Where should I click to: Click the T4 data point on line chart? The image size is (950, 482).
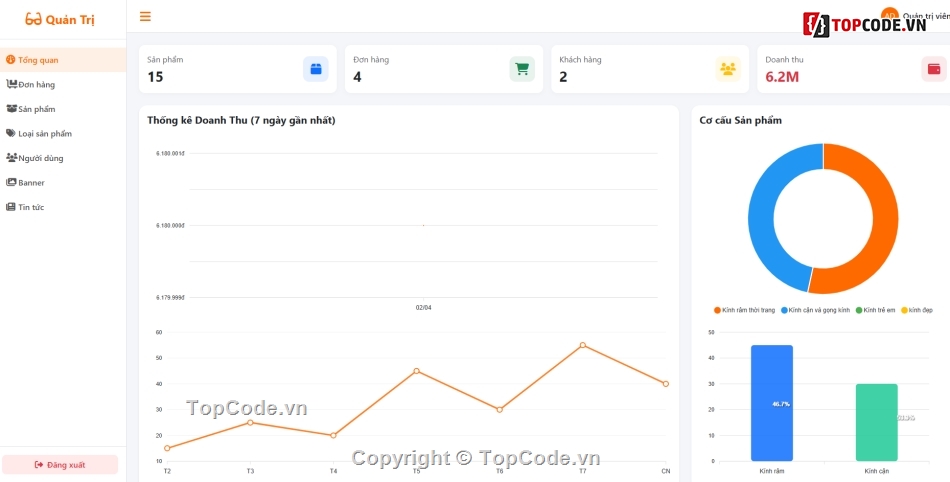coord(333,435)
